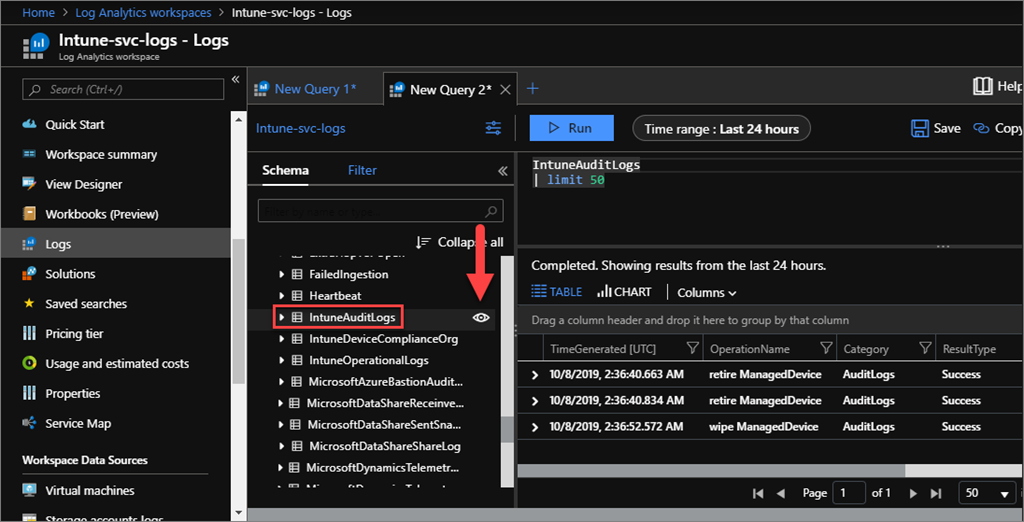Expand the FailedIngestion table node
Image resolution: width=1024 pixels, height=522 pixels.
[281, 274]
